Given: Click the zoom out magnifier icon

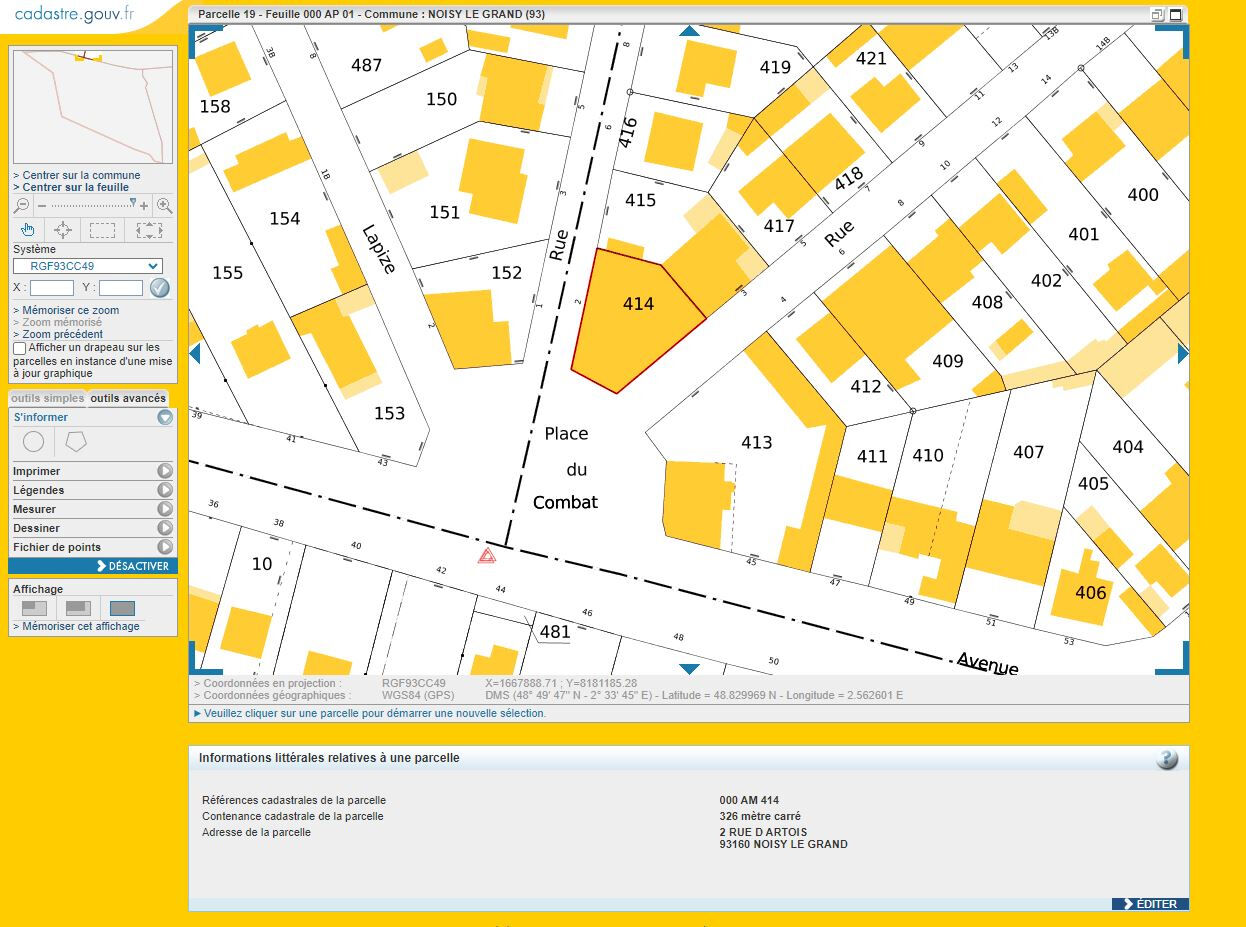Looking at the screenshot, I should pyautogui.click(x=22, y=206).
